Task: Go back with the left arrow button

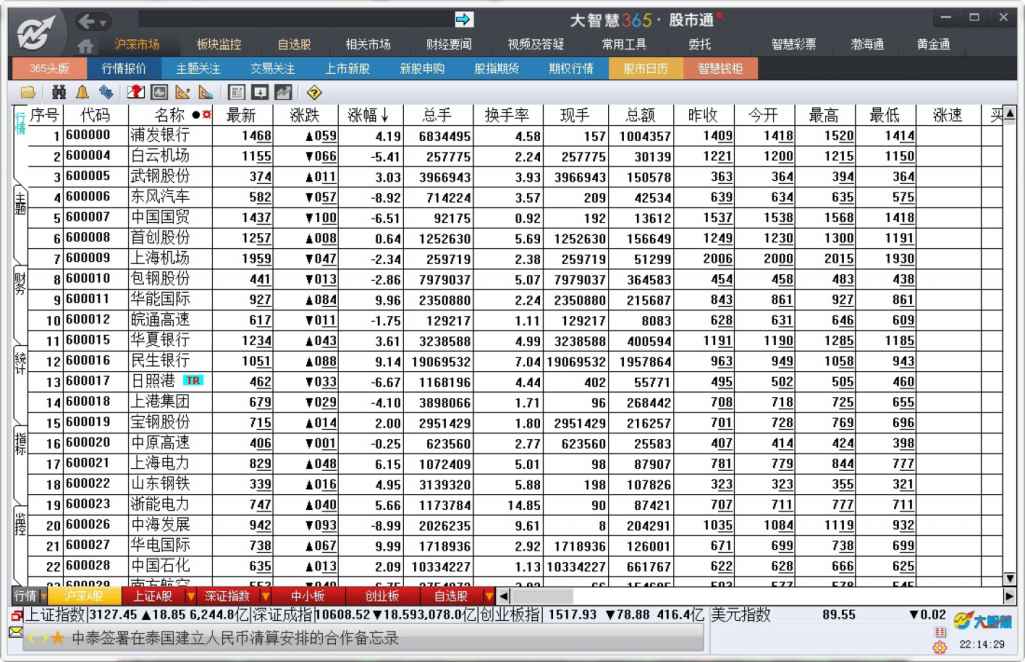Action: pyautogui.click(x=86, y=22)
